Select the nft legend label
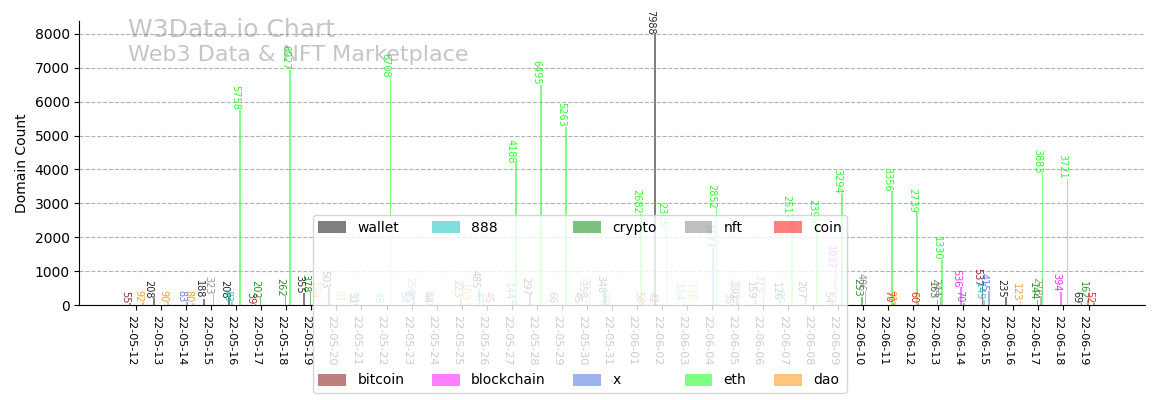Screen dimensions: 1160x400 733,228
